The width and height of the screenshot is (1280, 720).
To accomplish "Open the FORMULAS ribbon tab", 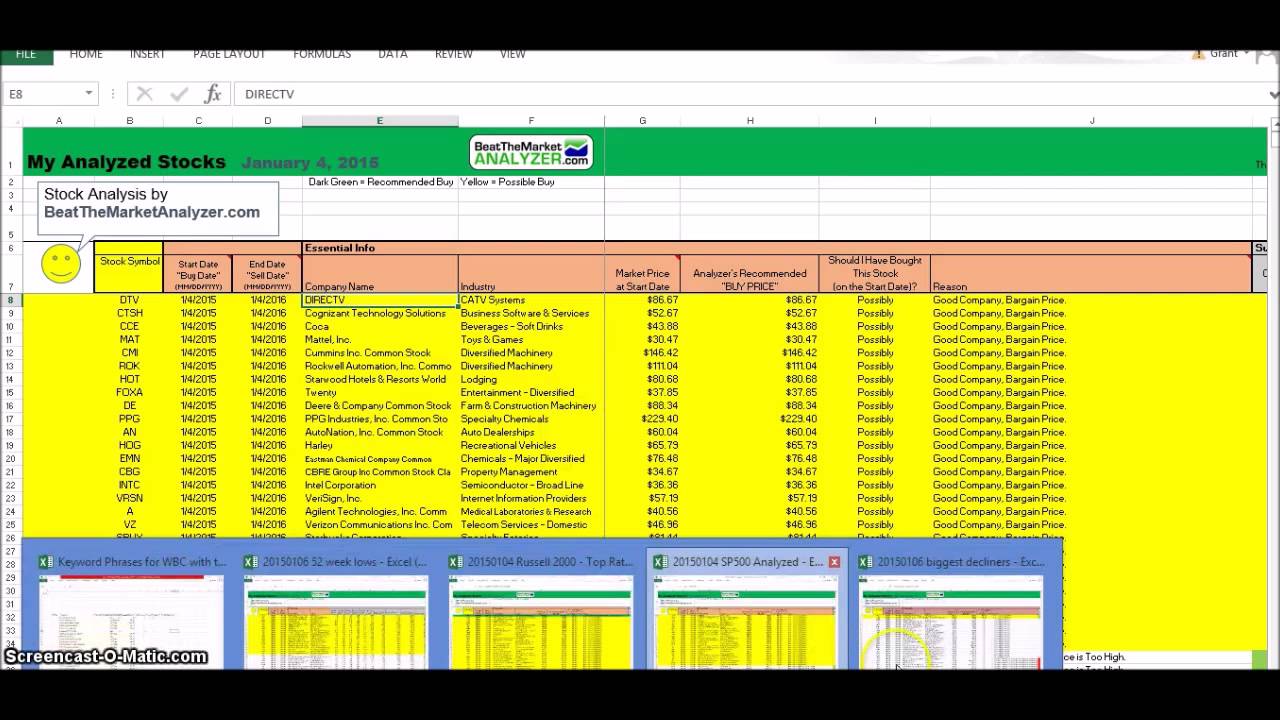I will coord(322,54).
